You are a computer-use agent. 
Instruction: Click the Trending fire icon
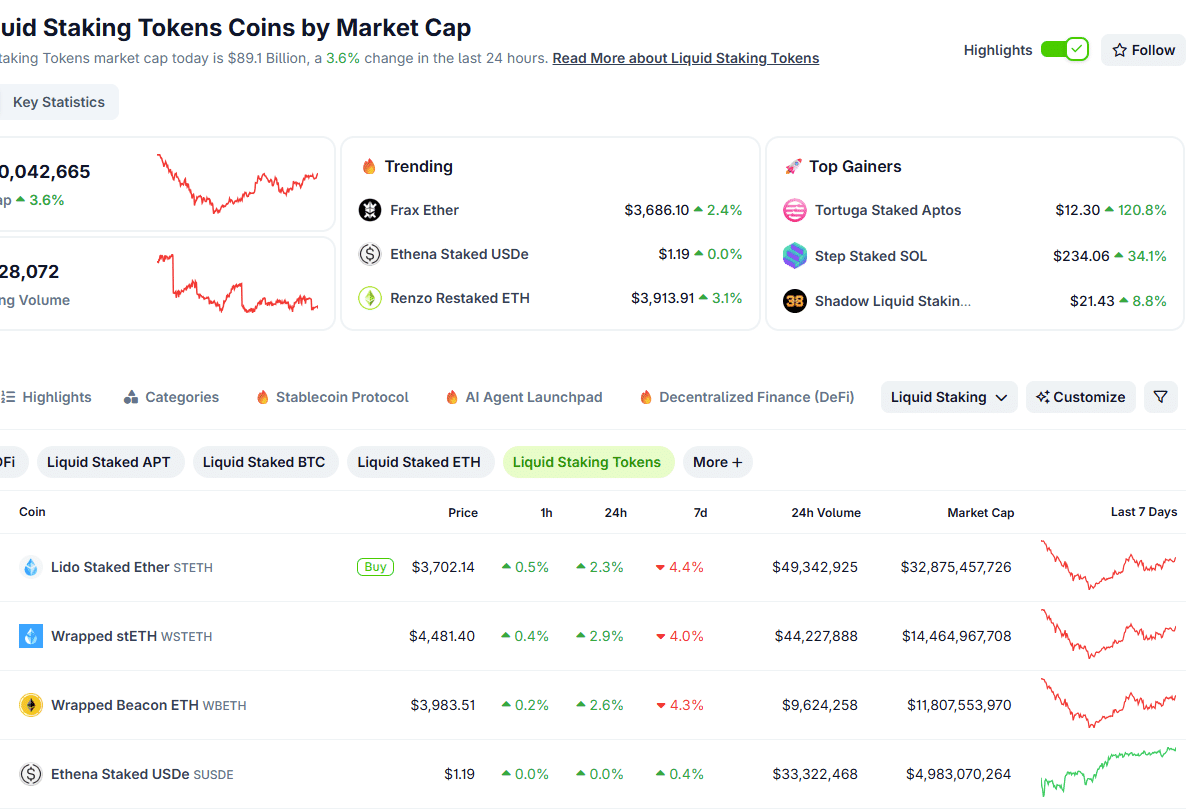(x=369, y=167)
